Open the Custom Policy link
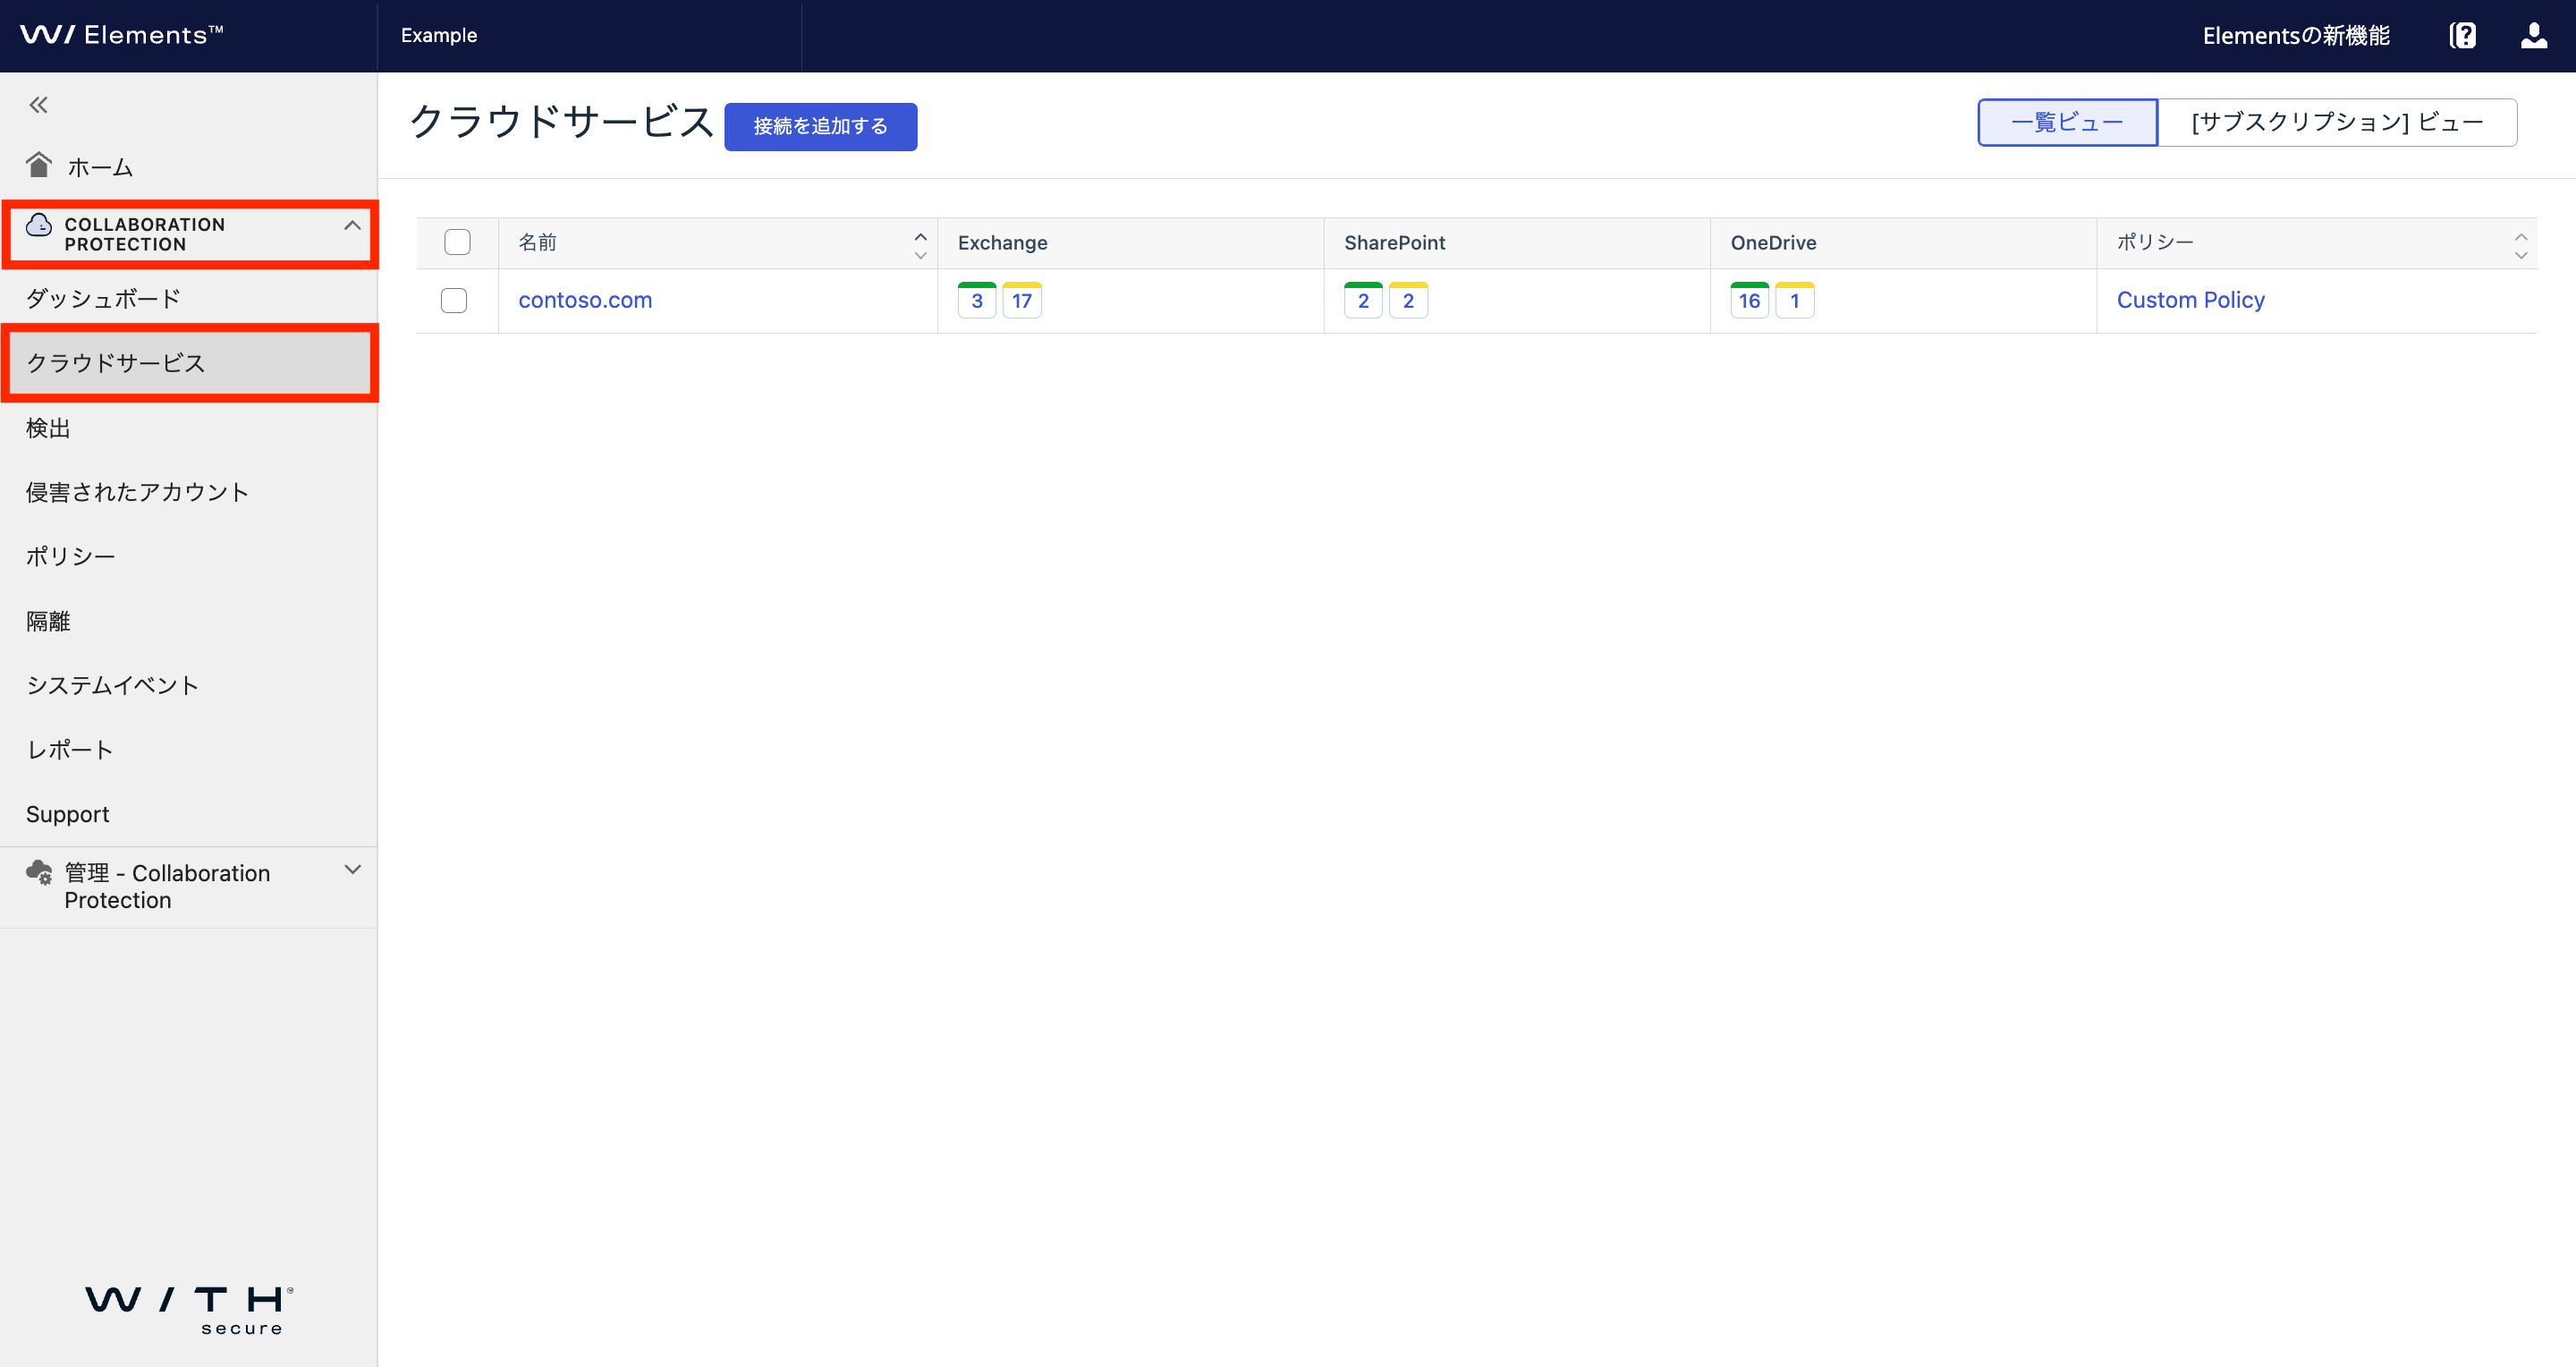This screenshot has height=1367, width=2576. pyautogui.click(x=2190, y=300)
